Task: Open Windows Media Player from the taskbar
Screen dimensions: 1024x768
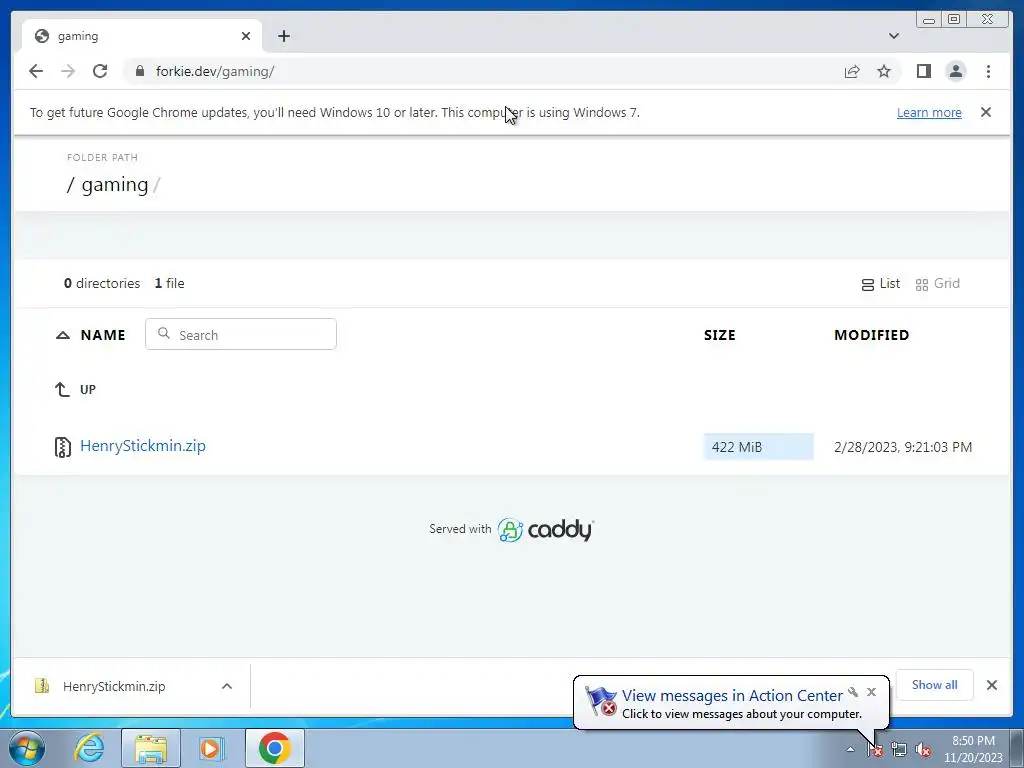Action: pyautogui.click(x=212, y=748)
